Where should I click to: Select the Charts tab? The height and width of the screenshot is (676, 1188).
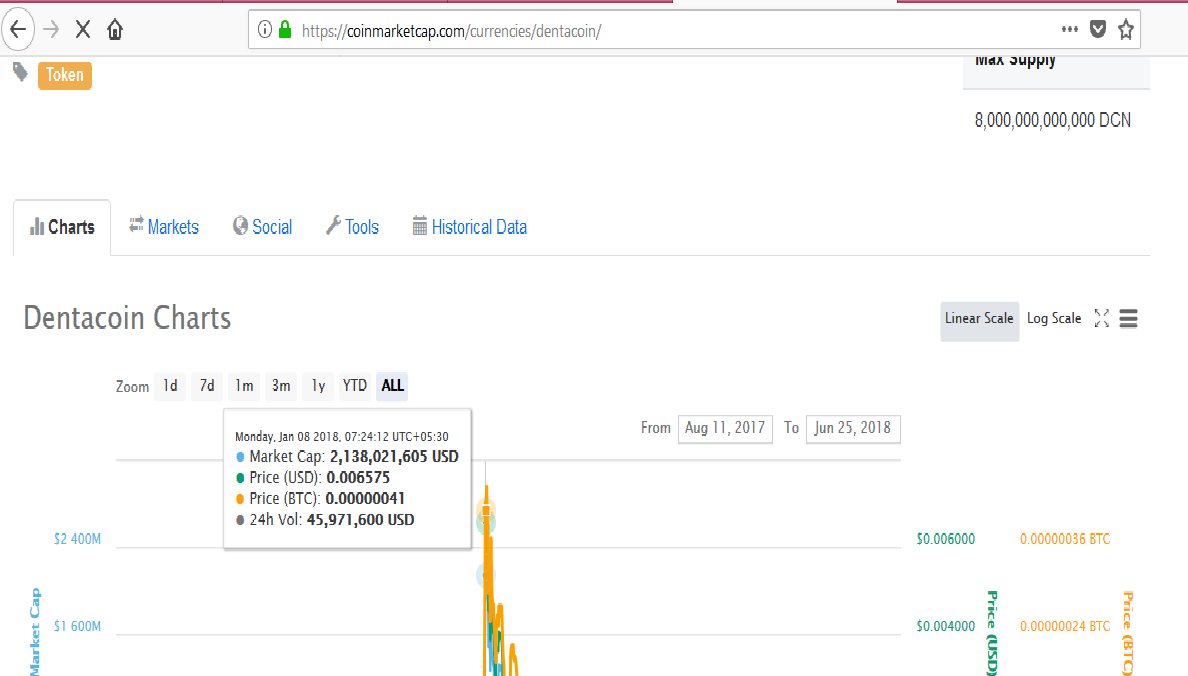(x=62, y=227)
